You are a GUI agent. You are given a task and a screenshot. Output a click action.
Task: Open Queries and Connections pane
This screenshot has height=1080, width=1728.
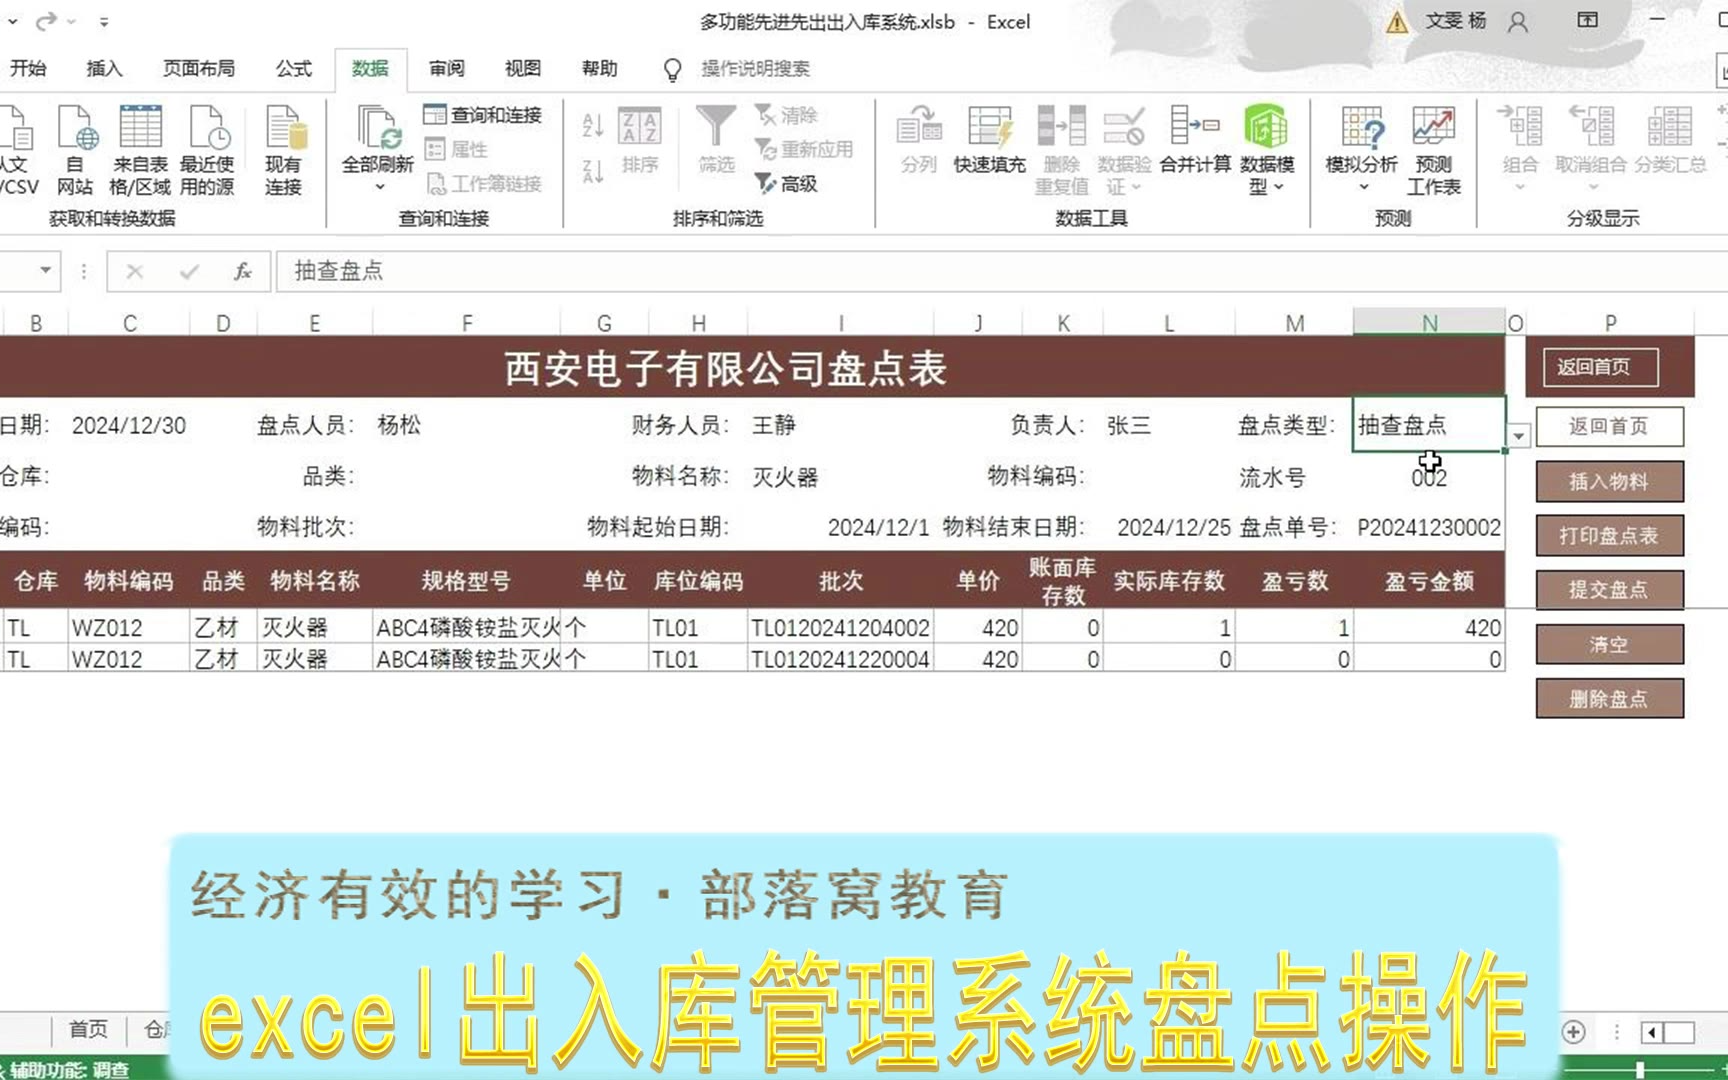(483, 115)
